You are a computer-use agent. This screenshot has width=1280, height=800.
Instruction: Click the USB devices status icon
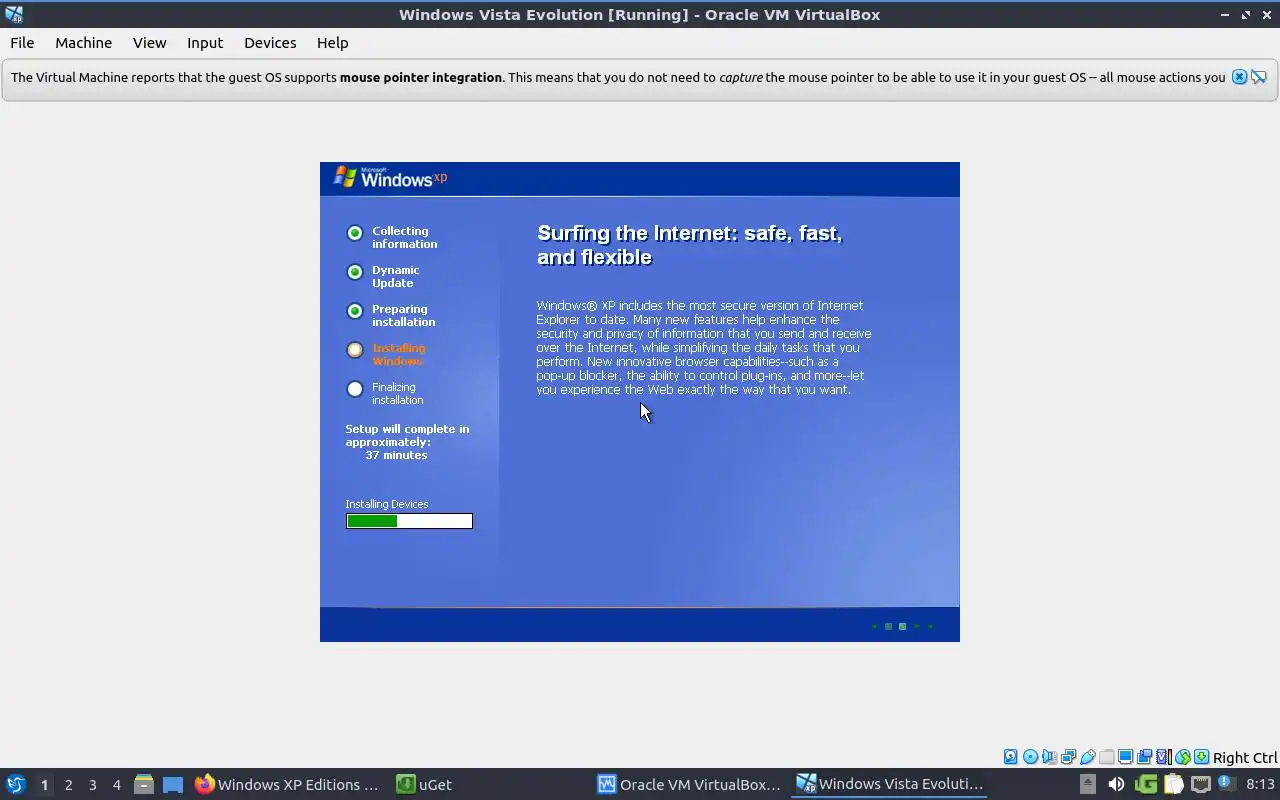coord(1087,757)
